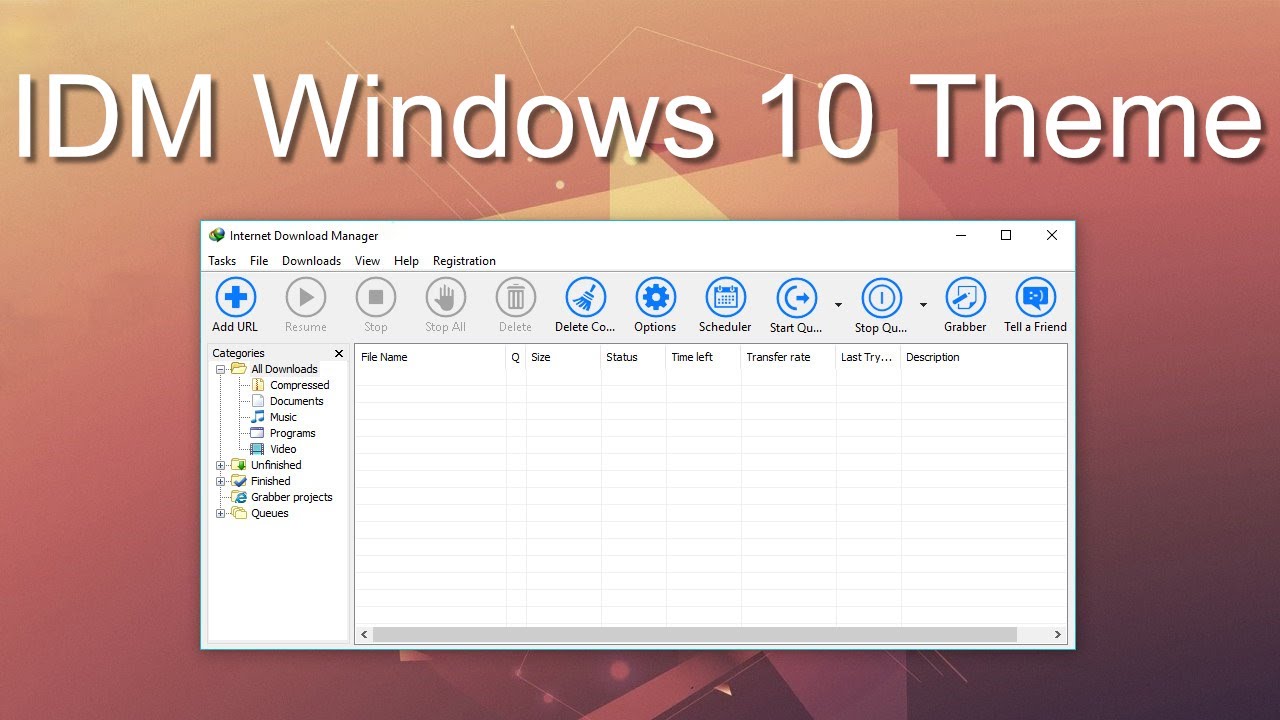Click the Grabber projects icon
This screenshot has width=1280, height=720.
point(239,497)
